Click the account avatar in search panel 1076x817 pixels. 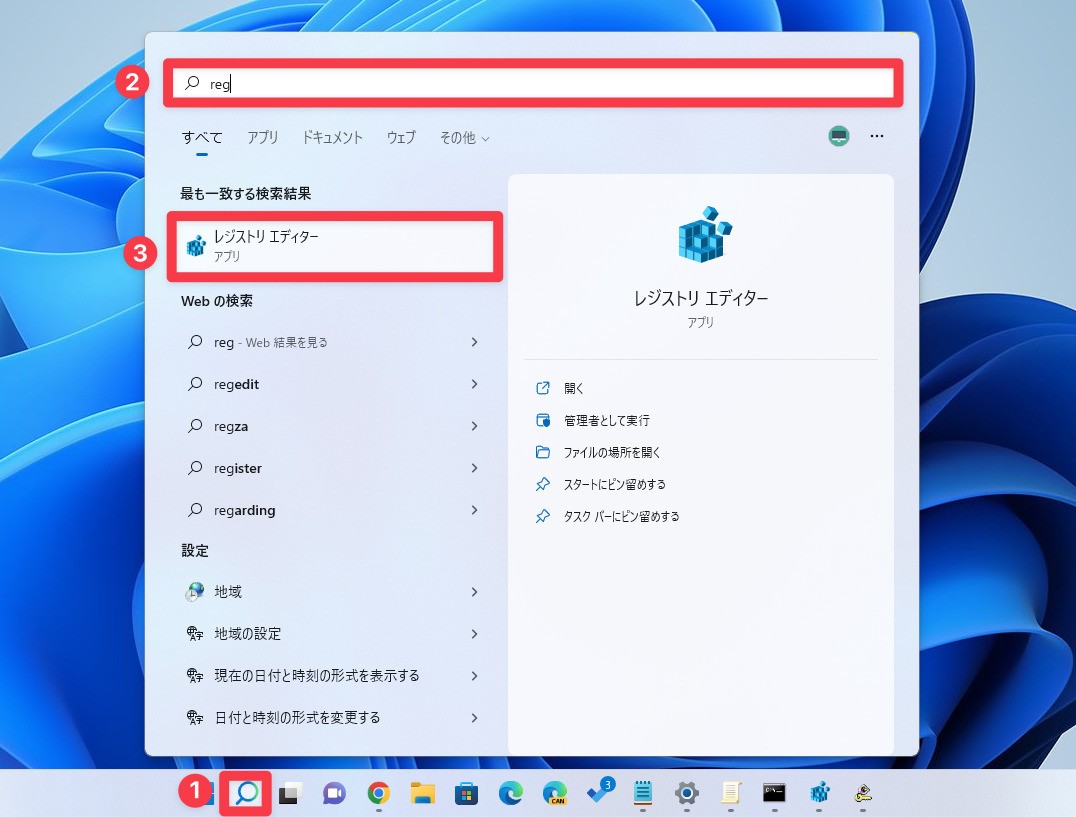(x=839, y=137)
